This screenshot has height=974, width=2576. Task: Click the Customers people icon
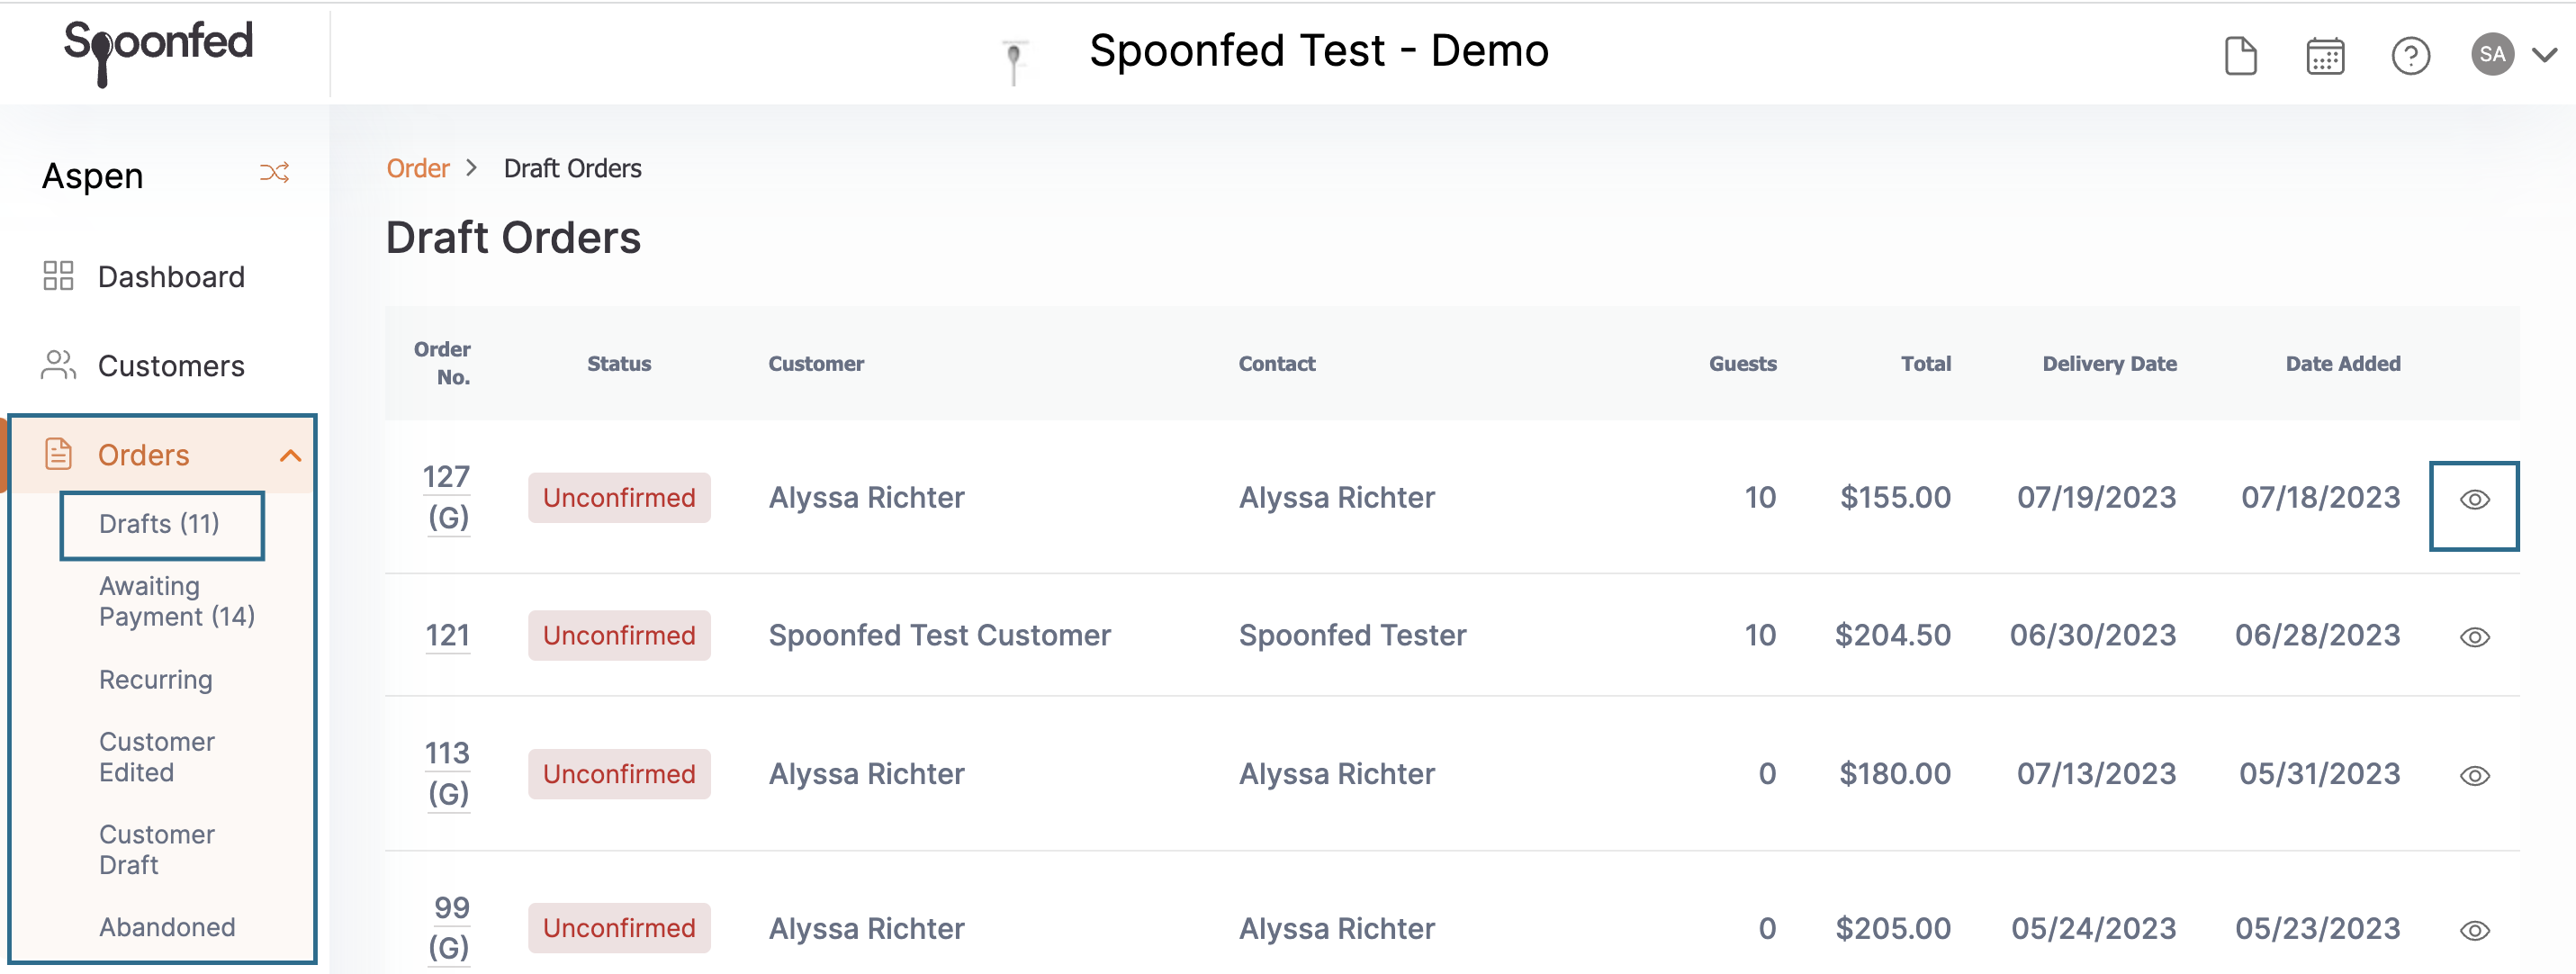58,365
